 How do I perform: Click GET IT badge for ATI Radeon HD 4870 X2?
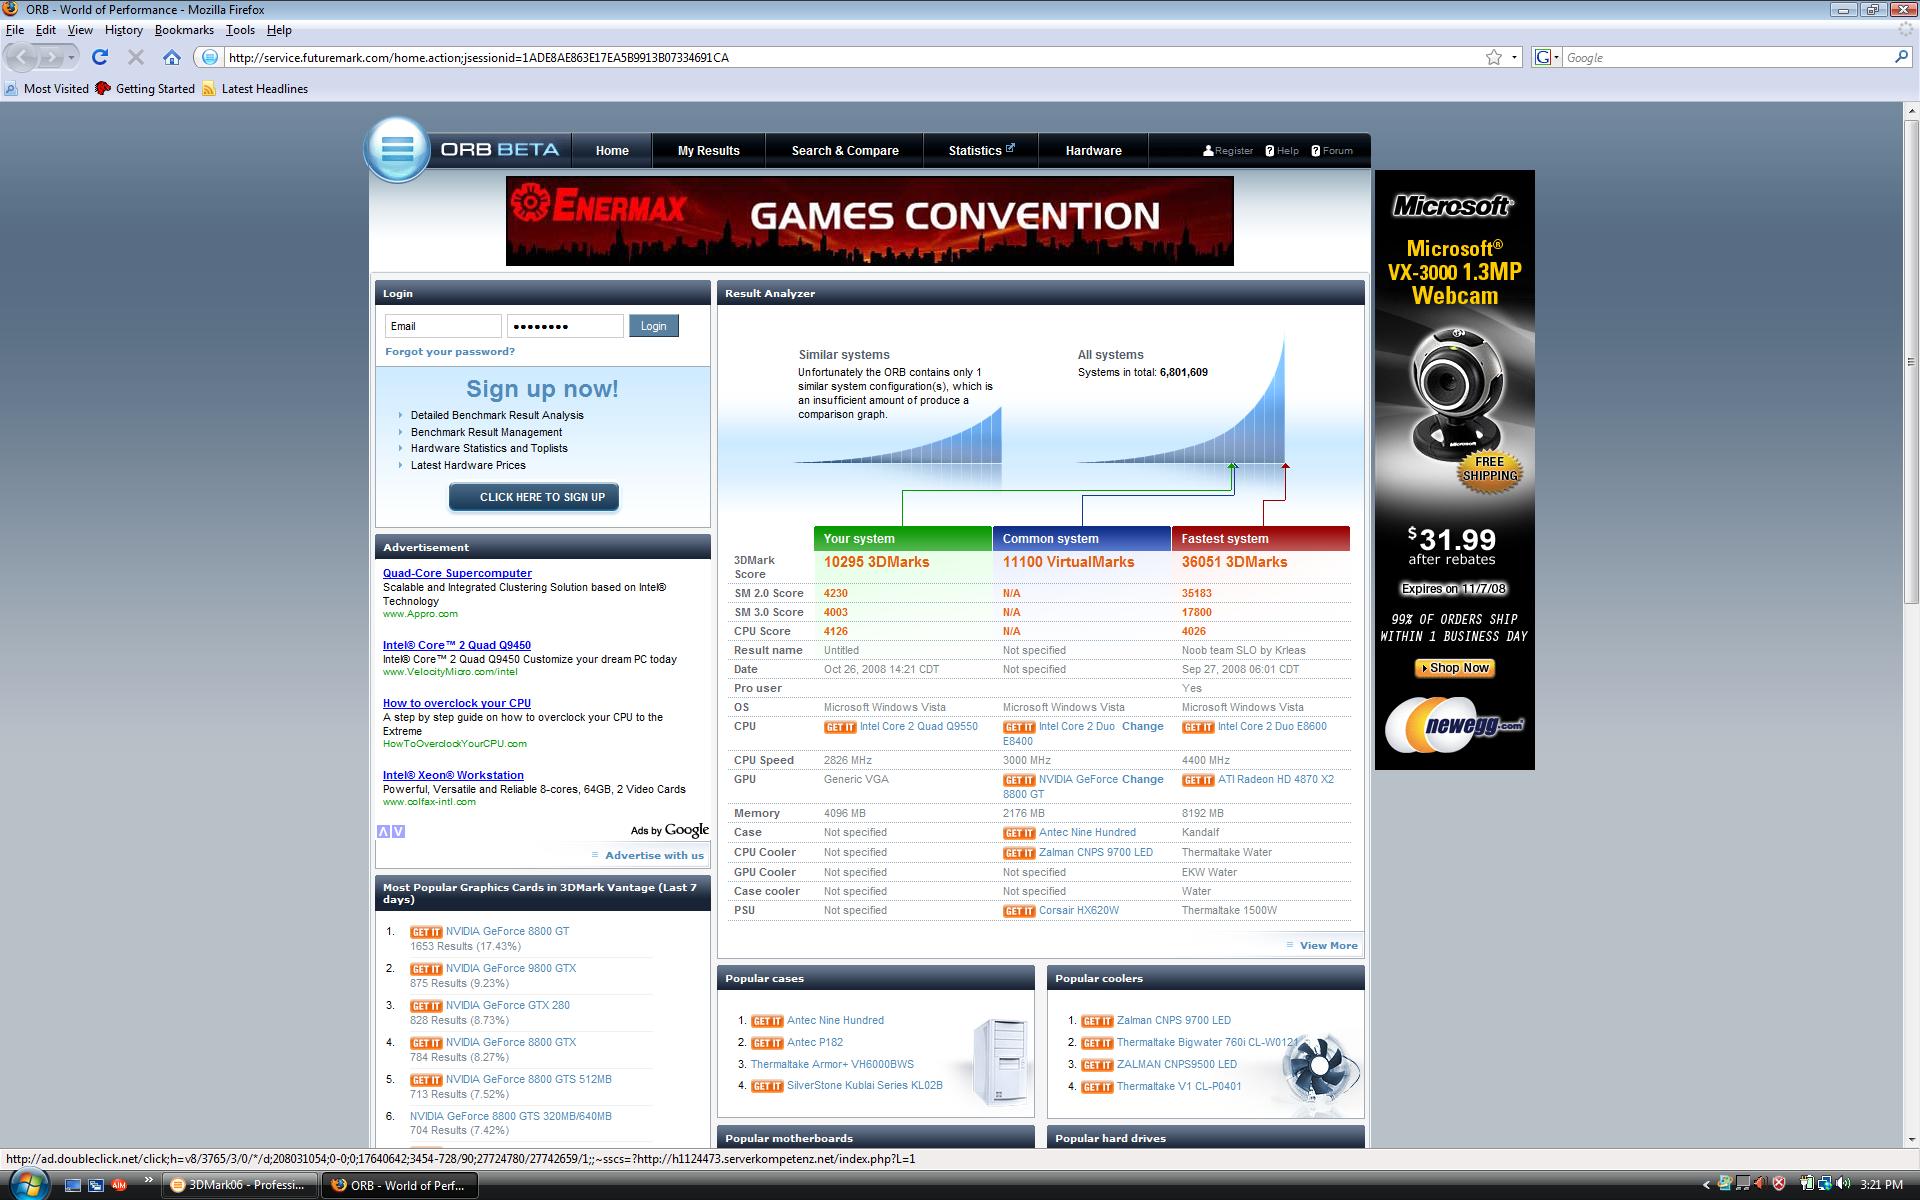coord(1198,780)
